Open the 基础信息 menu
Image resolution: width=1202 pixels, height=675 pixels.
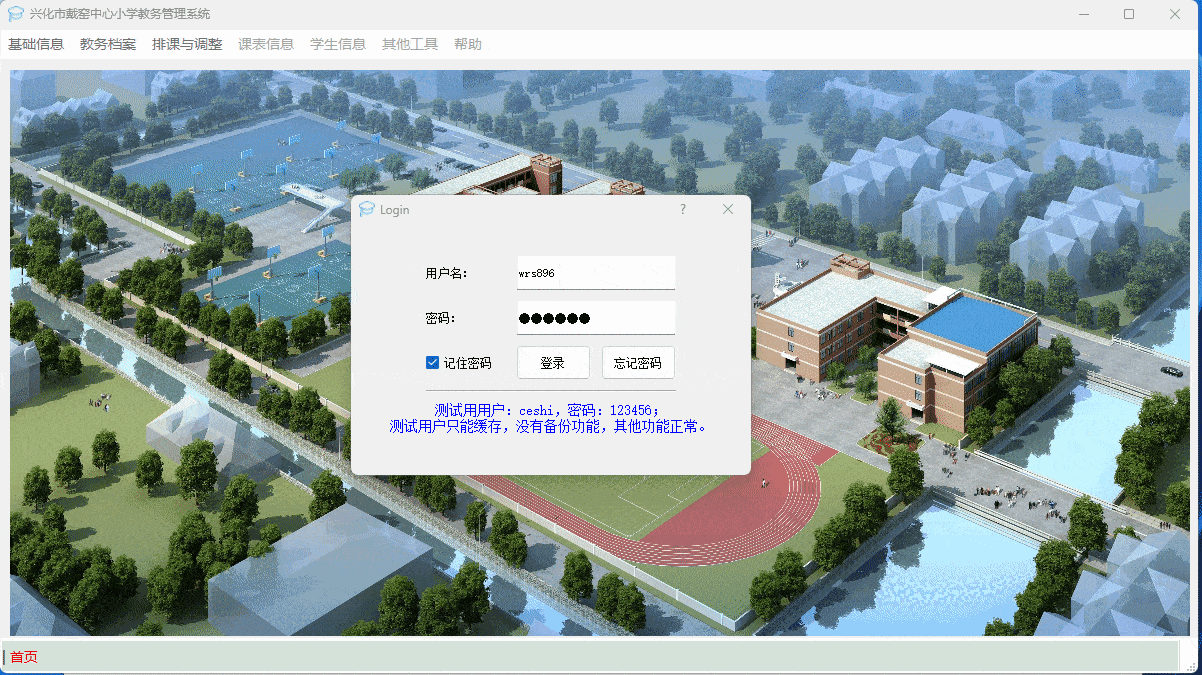[36, 44]
